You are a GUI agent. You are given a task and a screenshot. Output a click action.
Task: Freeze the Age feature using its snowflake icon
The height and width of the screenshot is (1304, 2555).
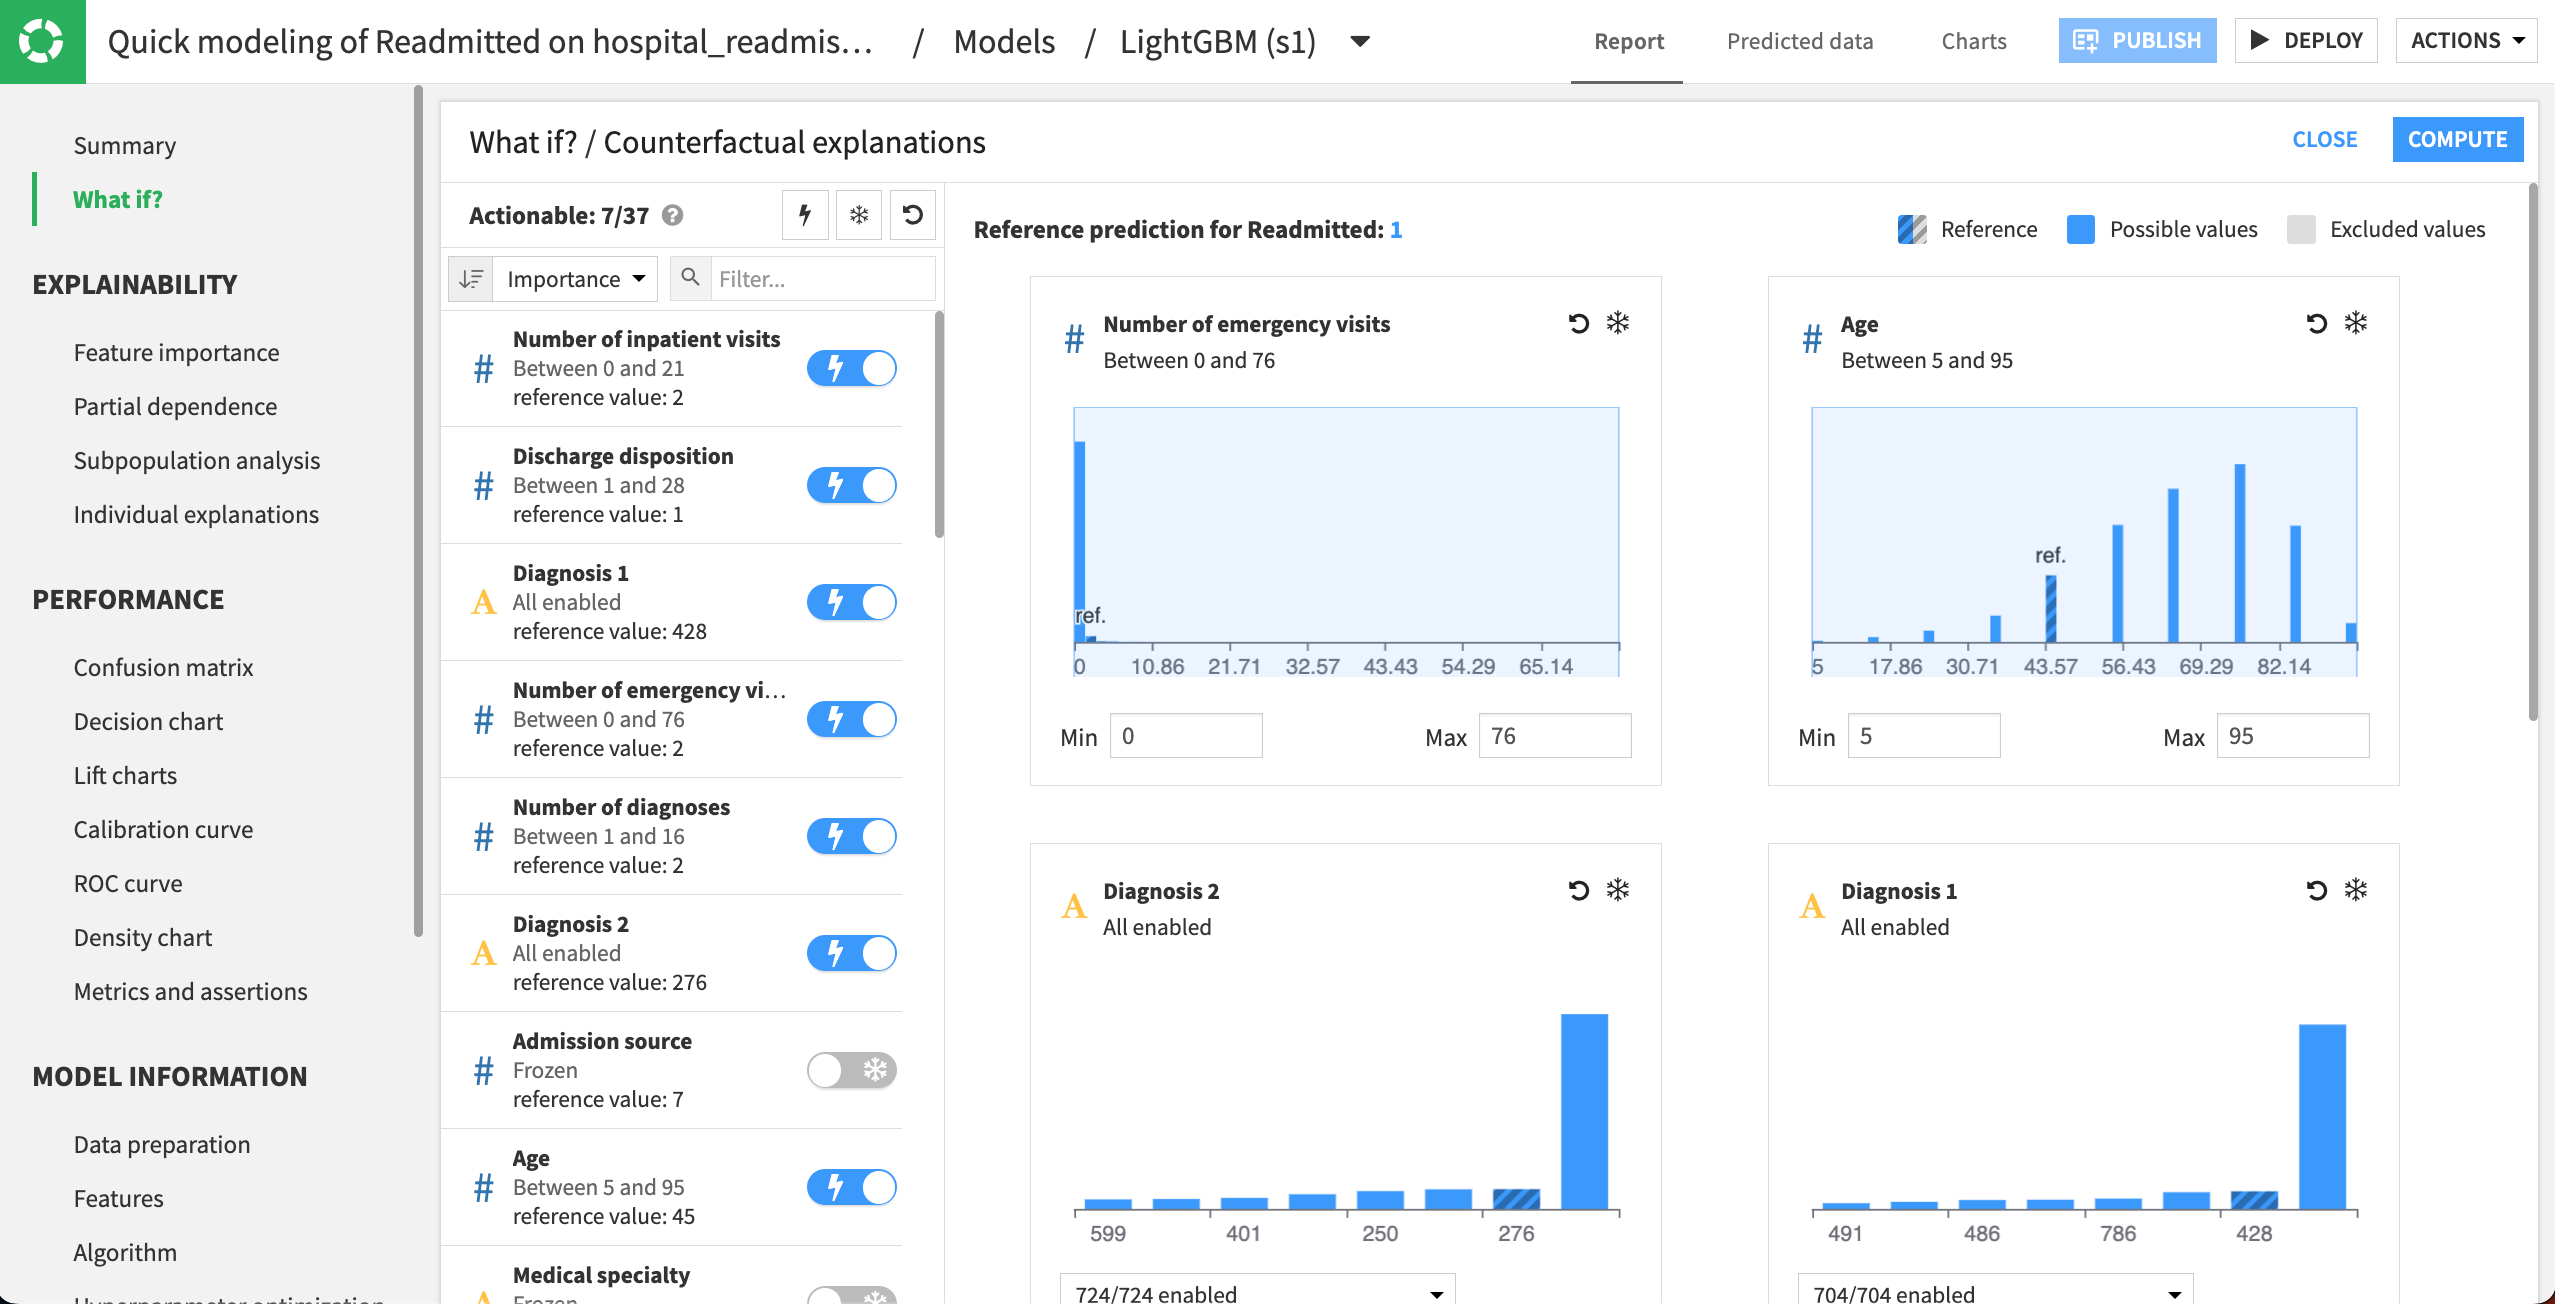pyautogui.click(x=2356, y=323)
